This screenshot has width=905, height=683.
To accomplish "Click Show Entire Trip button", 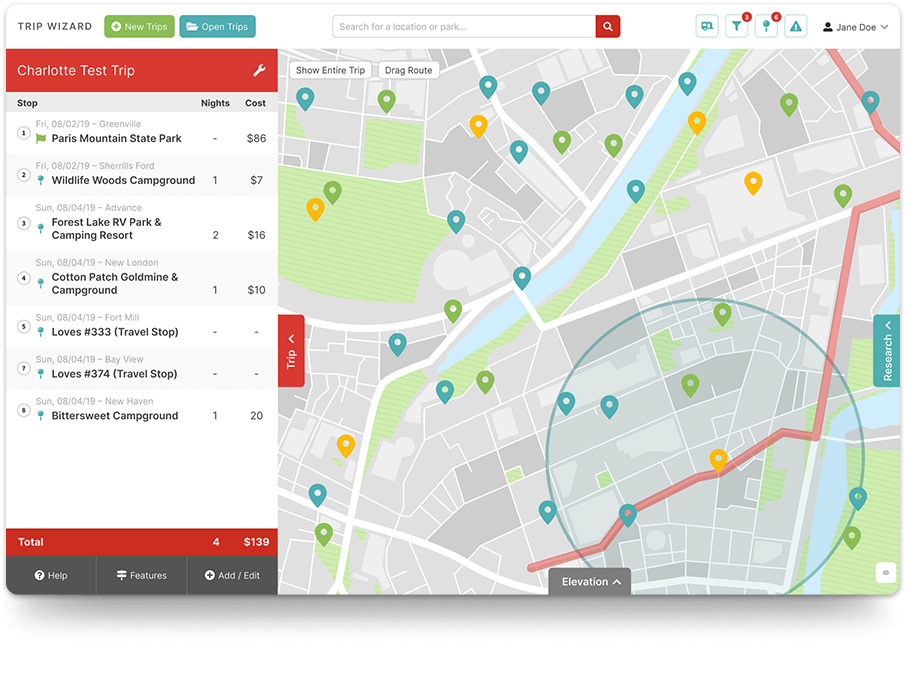I will (330, 70).
